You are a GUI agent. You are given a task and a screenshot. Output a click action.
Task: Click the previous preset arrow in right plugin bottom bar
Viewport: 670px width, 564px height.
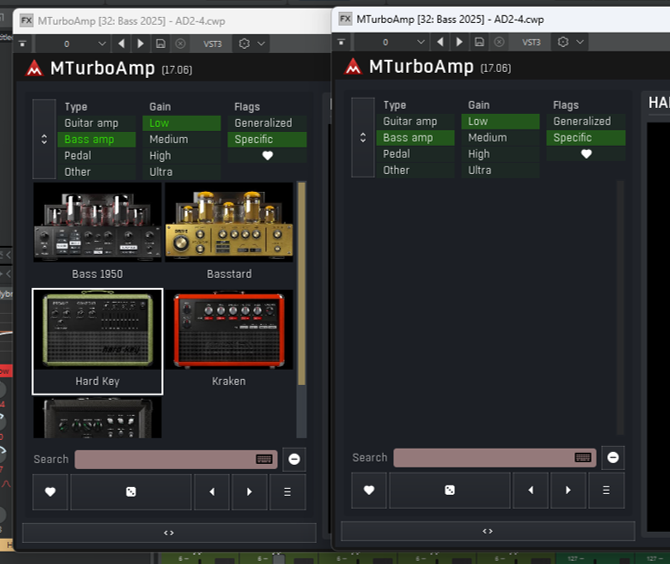[531, 490]
